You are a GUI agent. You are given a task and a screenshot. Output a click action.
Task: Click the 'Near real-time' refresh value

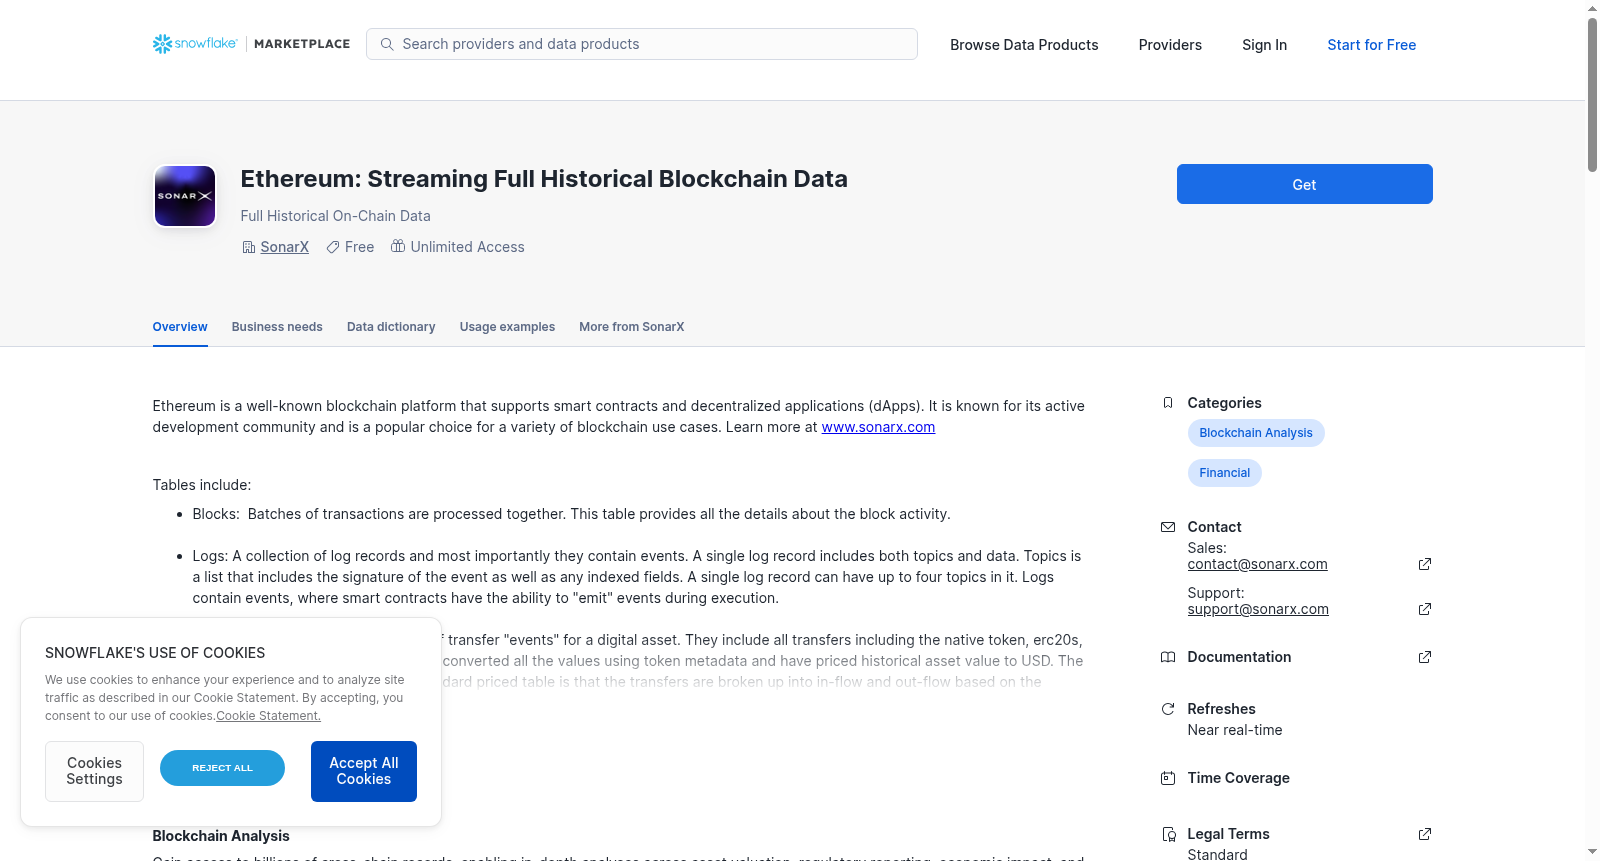click(x=1235, y=730)
